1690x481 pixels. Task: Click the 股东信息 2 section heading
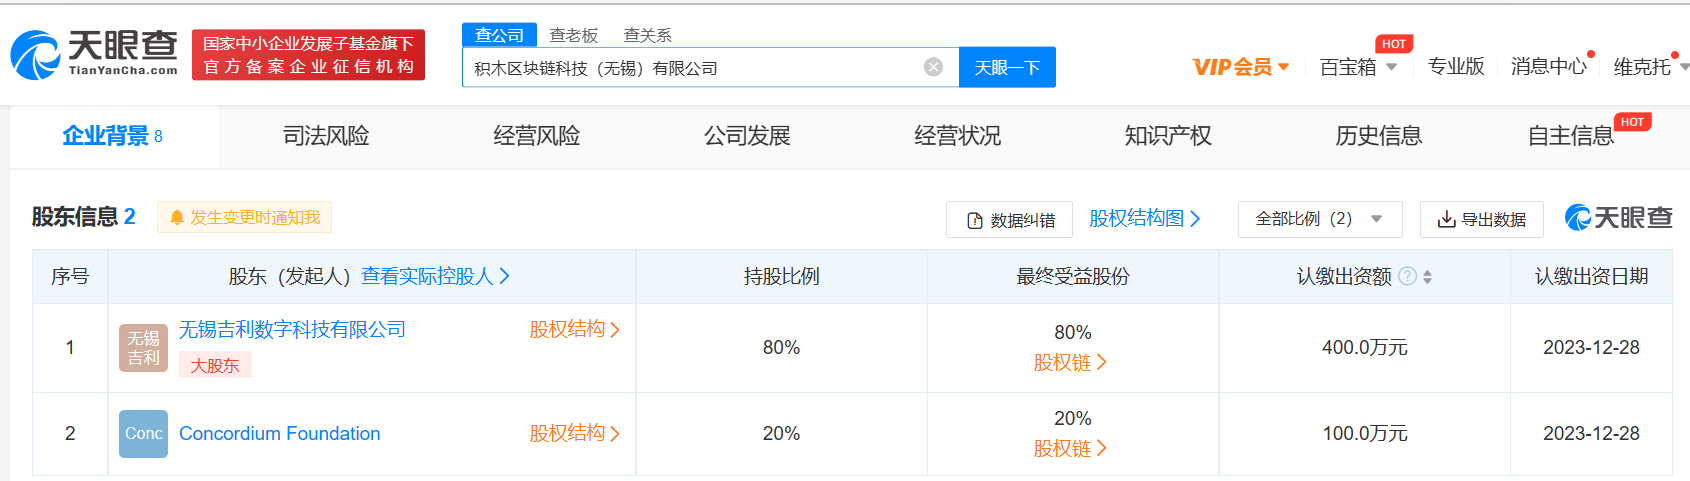pos(83,216)
